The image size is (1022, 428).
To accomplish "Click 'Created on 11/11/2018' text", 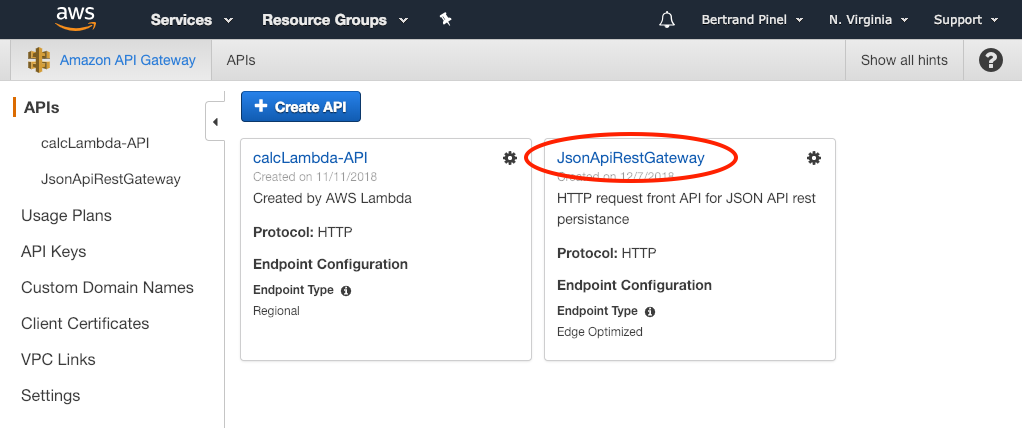I will (315, 177).
